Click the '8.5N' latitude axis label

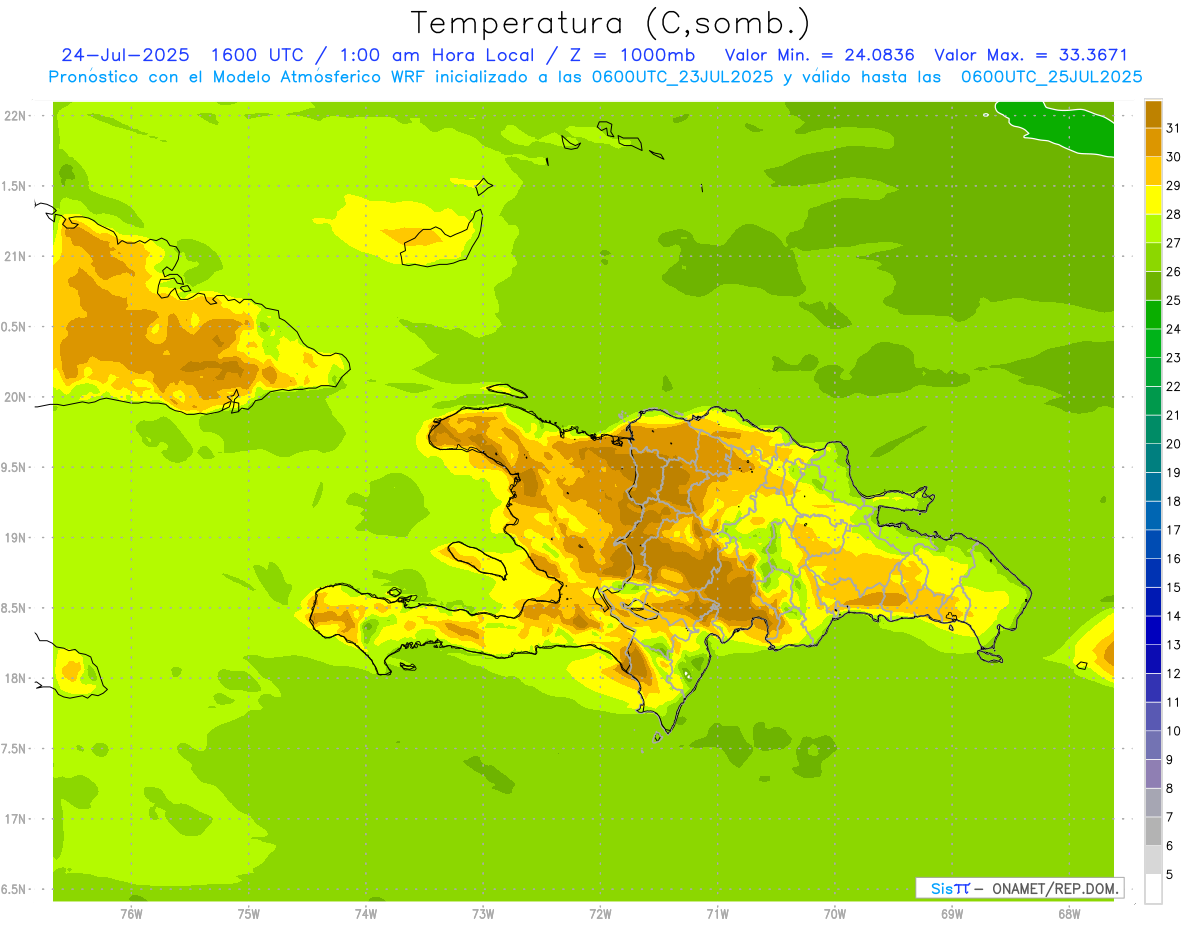click(15, 608)
